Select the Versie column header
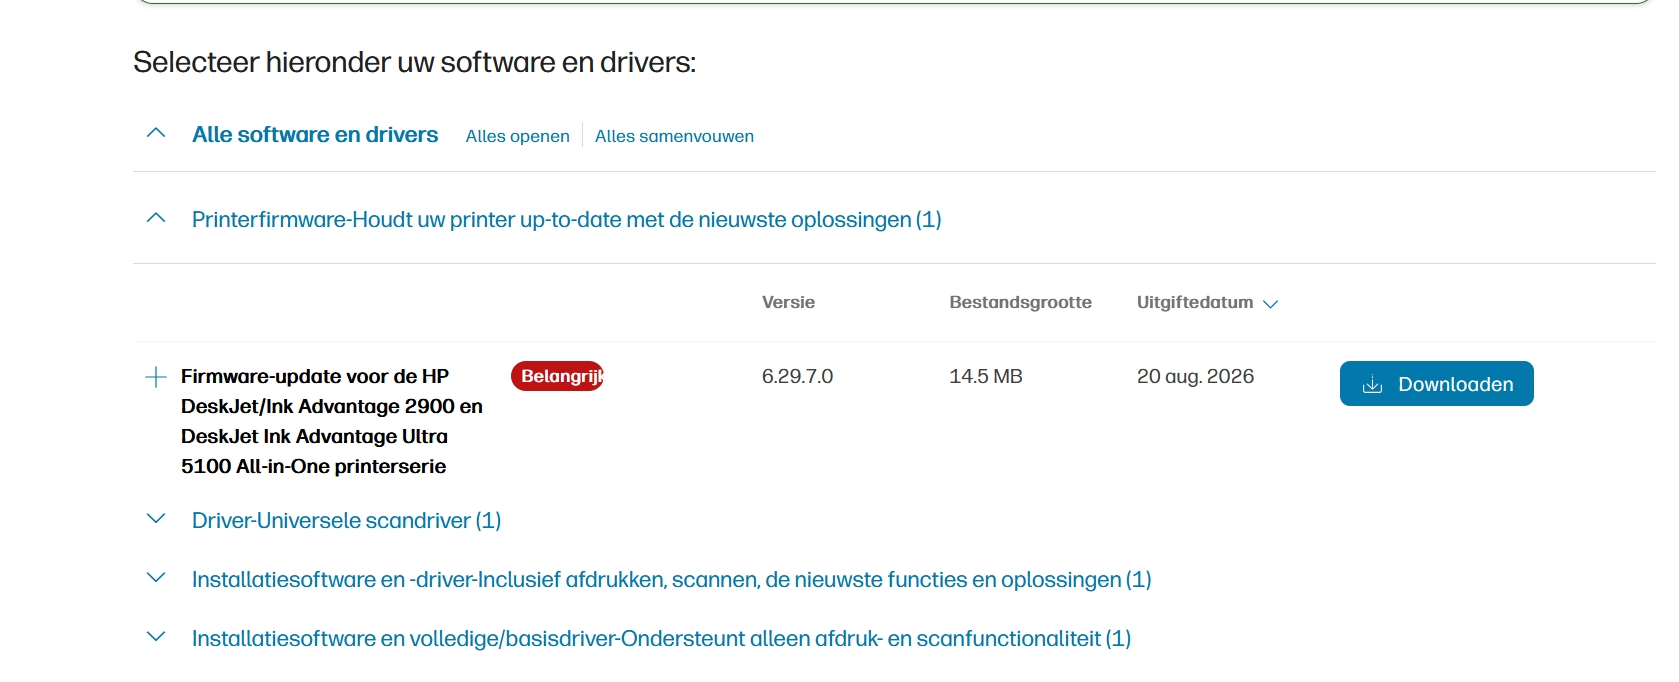 coord(788,302)
